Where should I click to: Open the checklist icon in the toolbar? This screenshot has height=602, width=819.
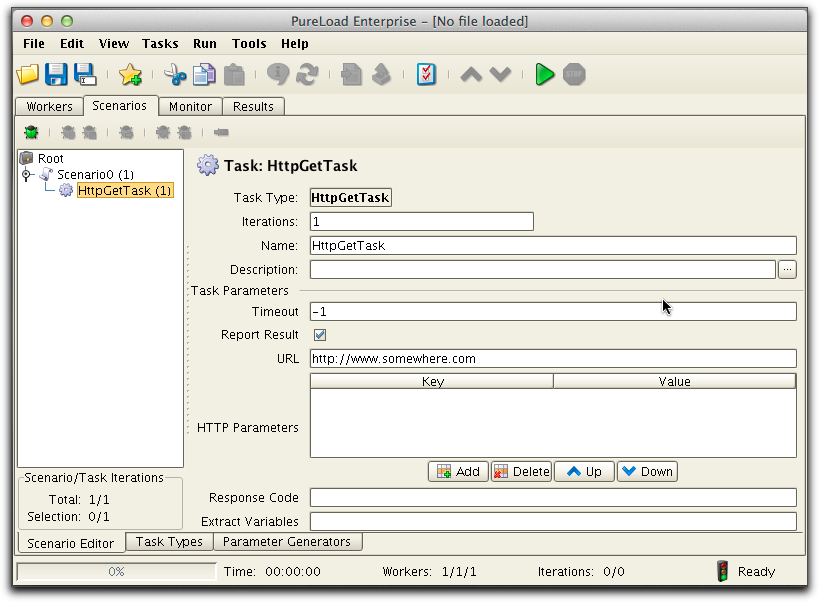[x=426, y=74]
